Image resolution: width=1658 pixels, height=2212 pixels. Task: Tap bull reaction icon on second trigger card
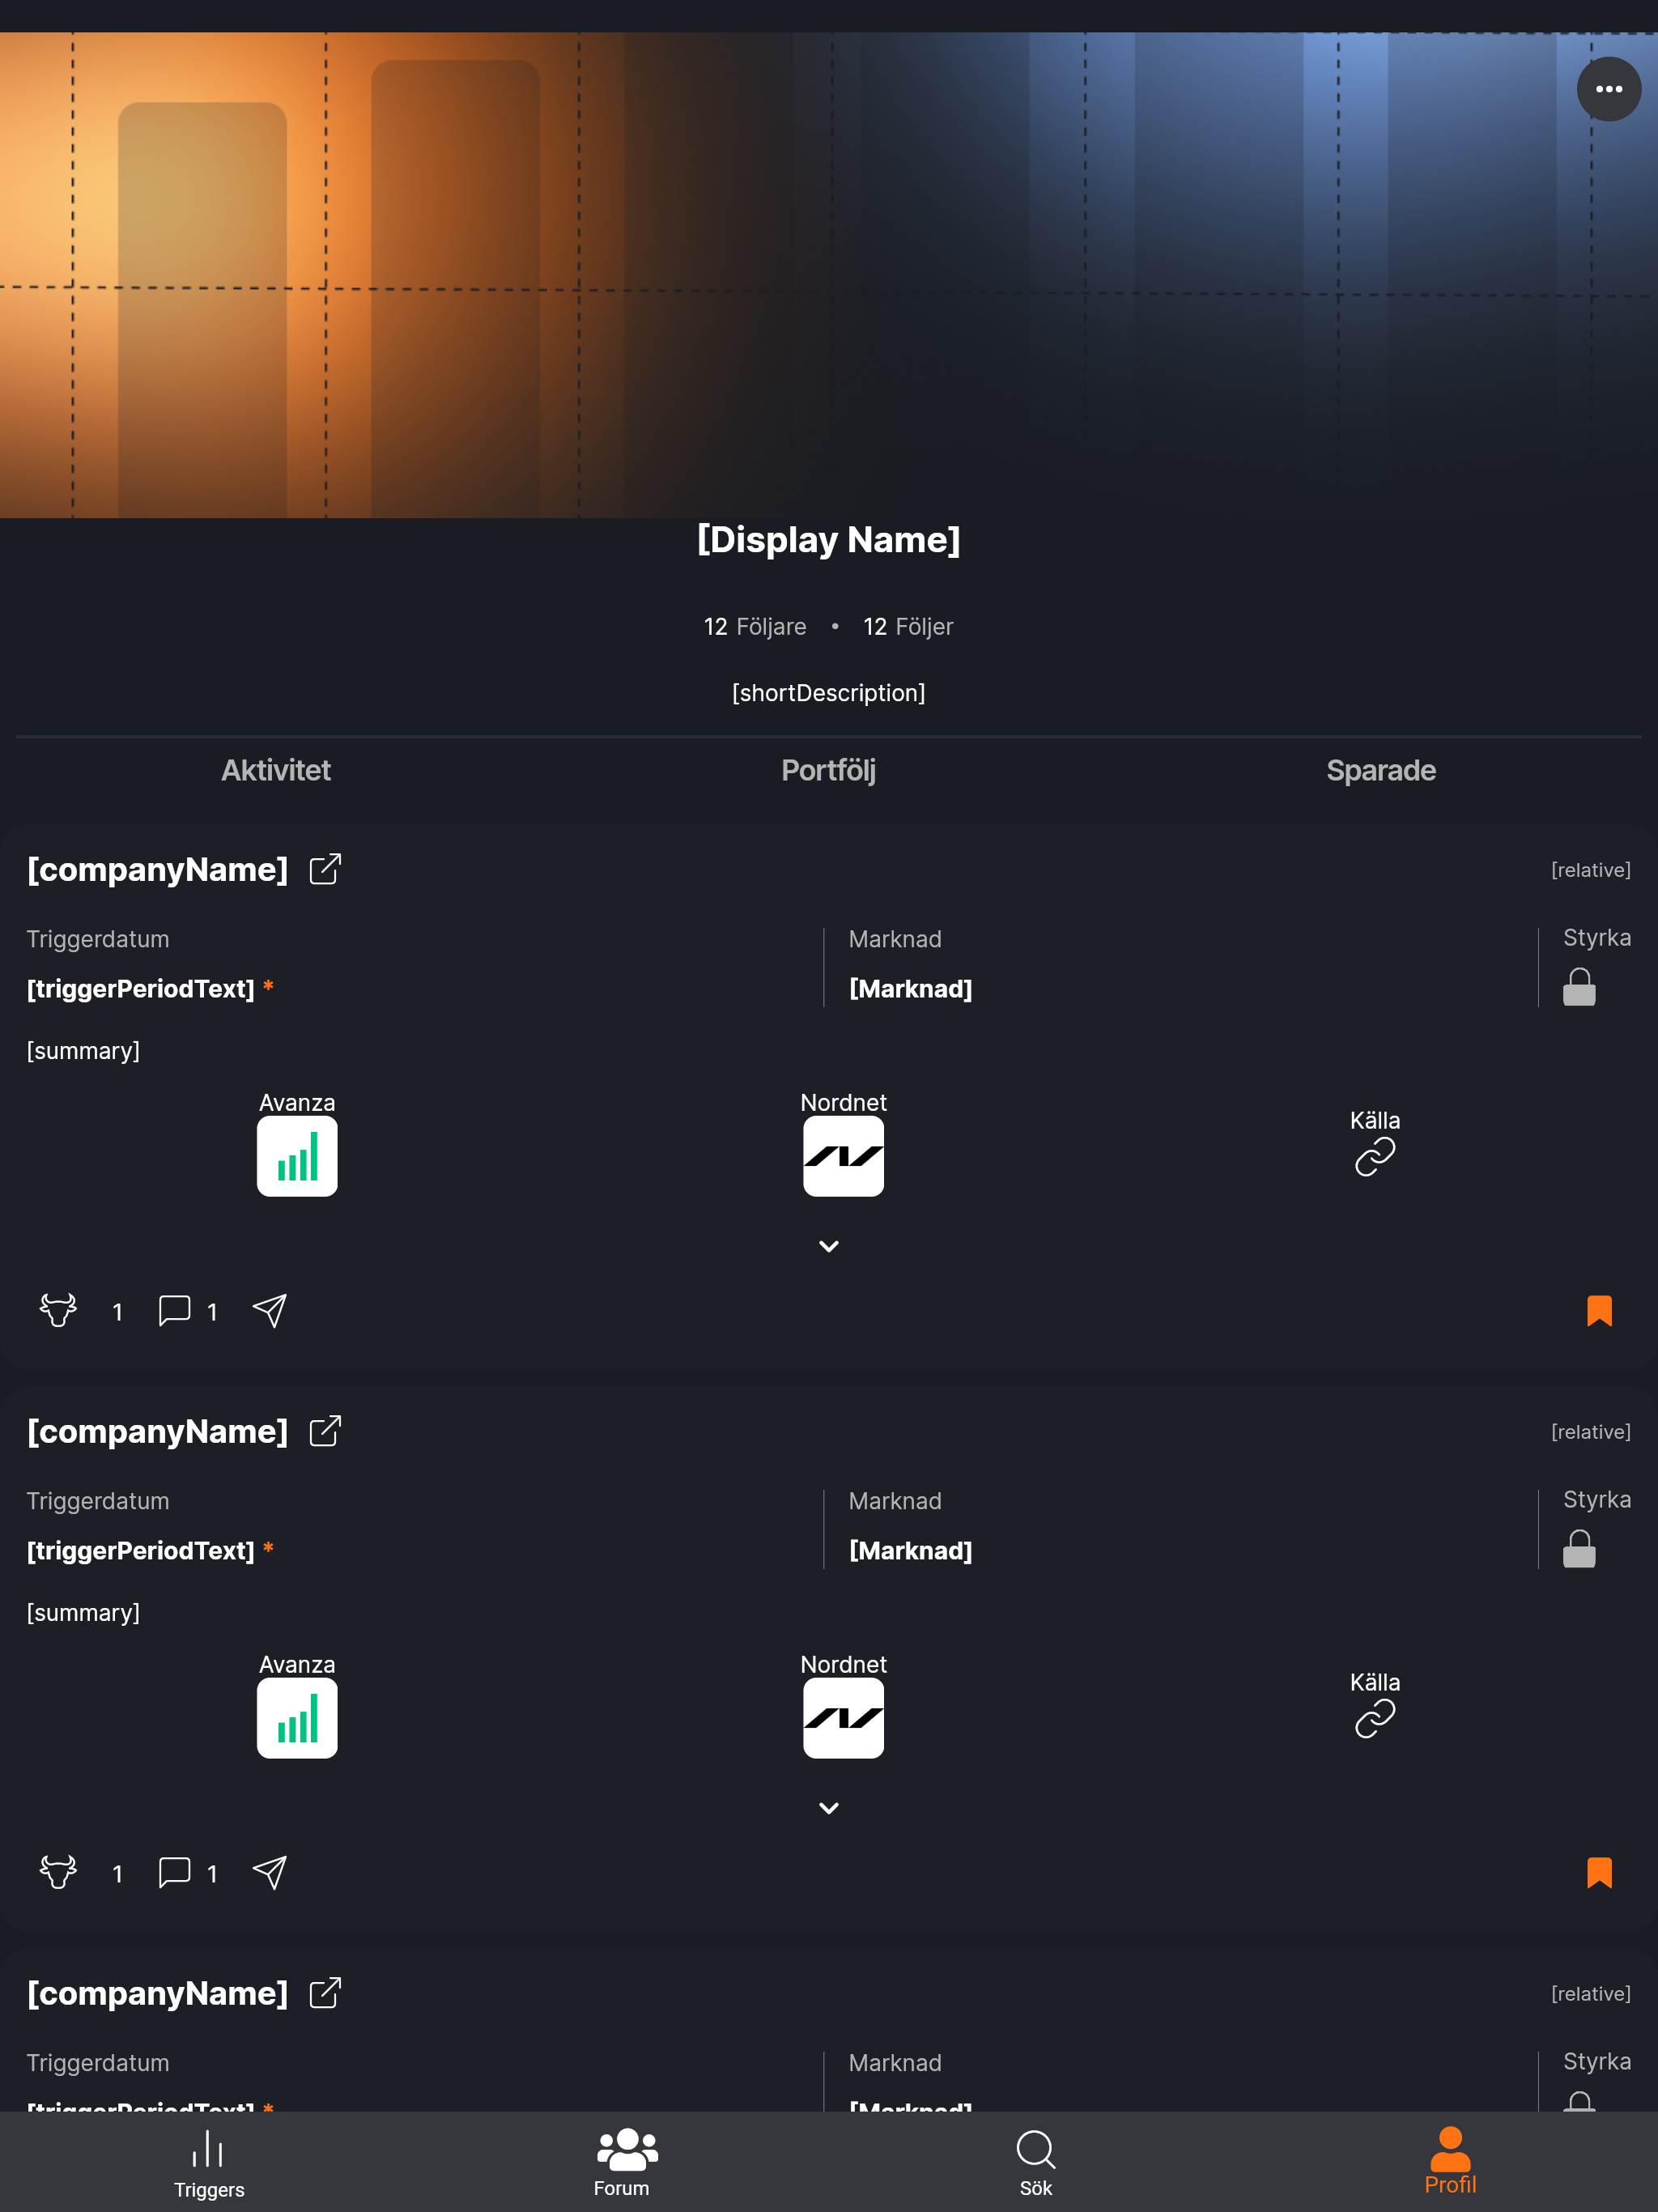(58, 1872)
